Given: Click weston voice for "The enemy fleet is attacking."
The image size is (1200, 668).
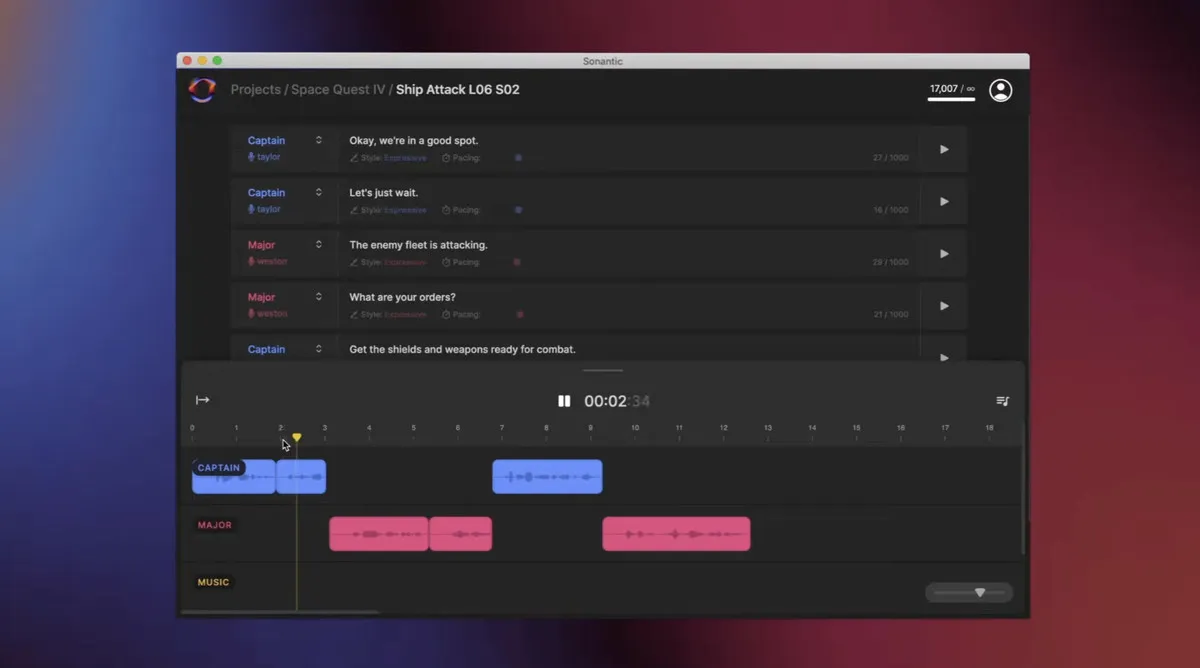Looking at the screenshot, I should click(x=267, y=262).
